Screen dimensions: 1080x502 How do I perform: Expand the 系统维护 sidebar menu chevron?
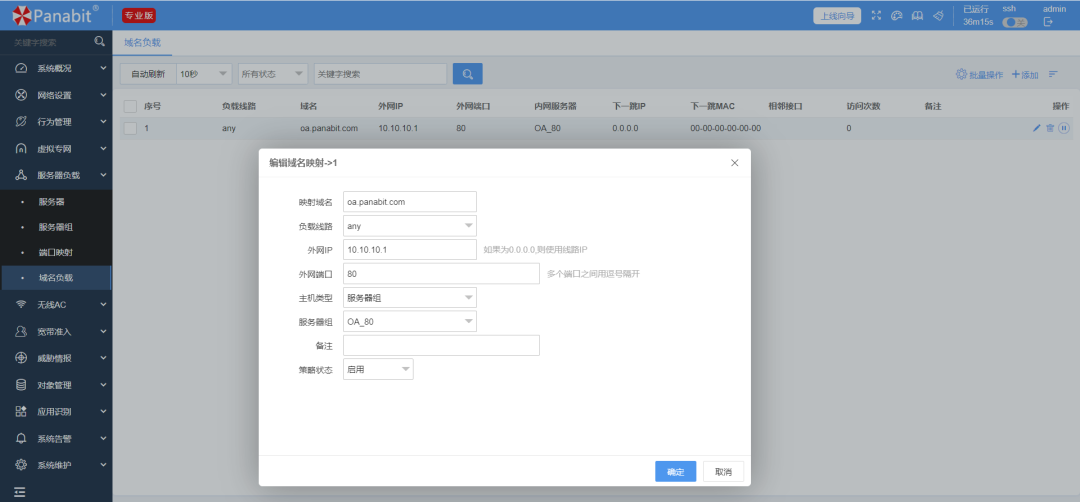(103, 465)
